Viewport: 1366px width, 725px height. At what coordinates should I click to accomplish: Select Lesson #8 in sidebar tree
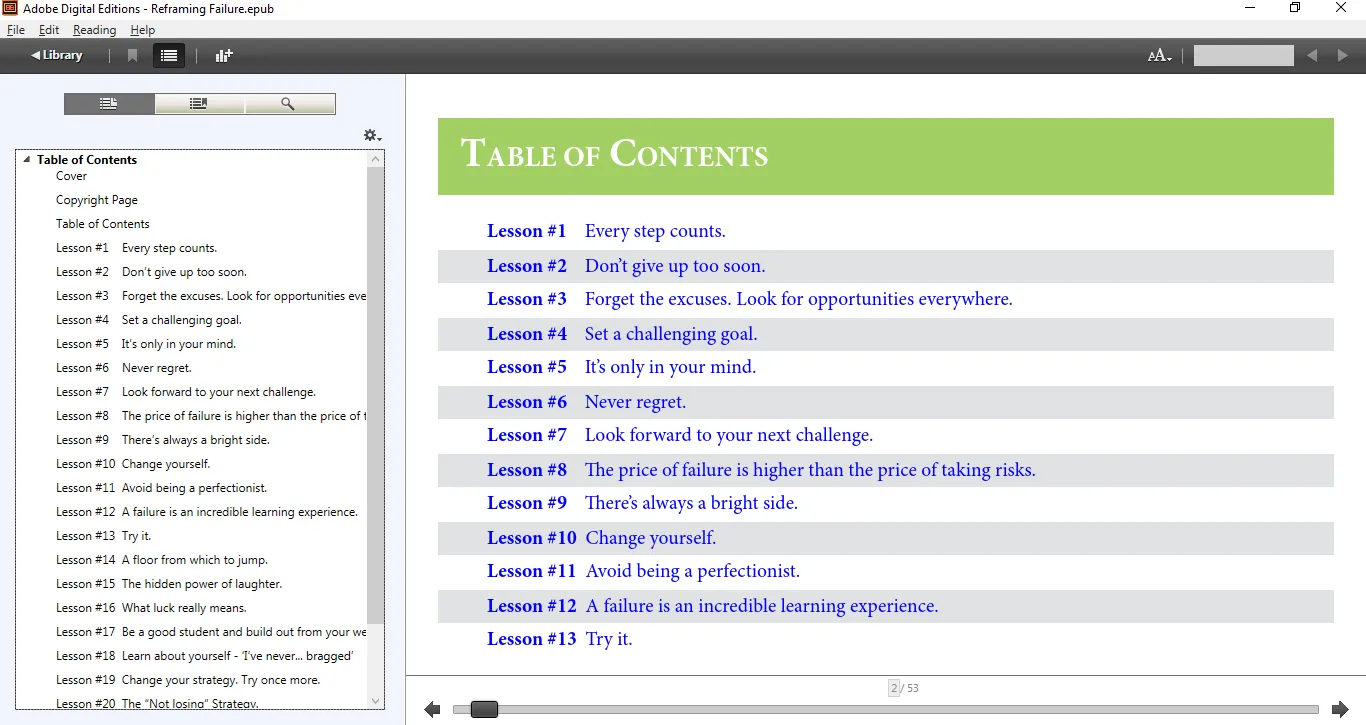211,416
